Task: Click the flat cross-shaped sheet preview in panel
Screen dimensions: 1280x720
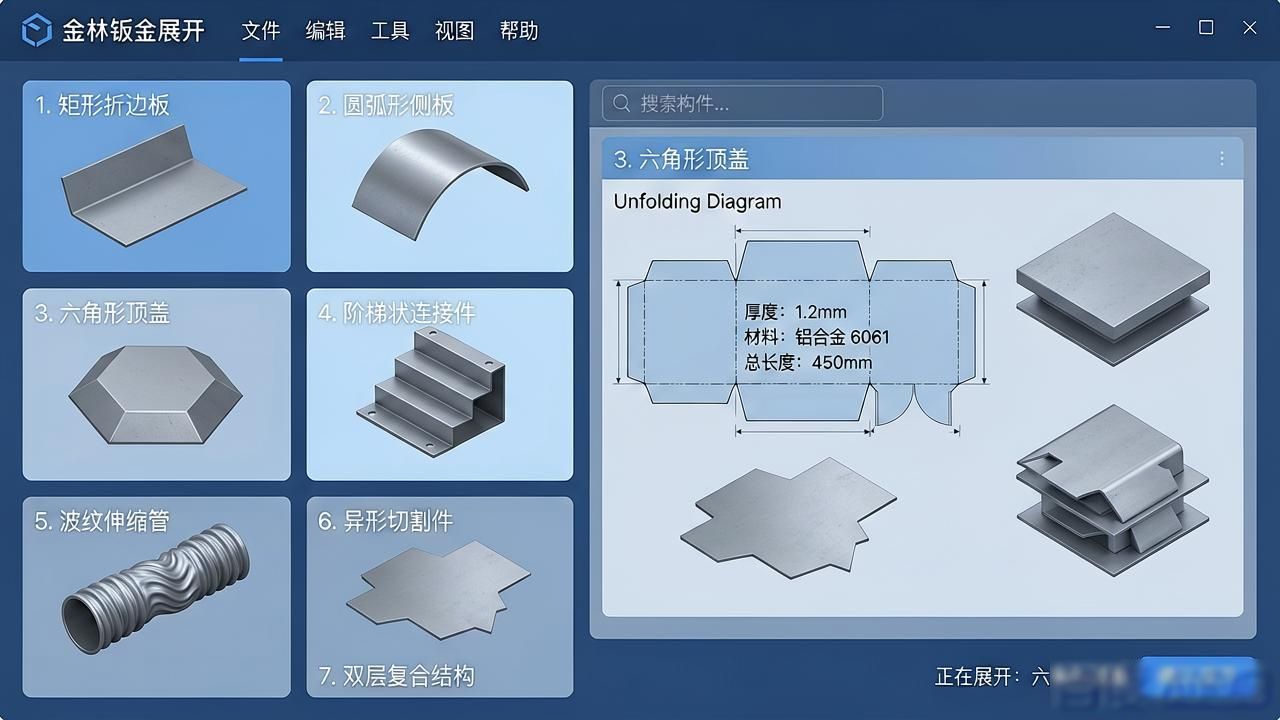Action: tap(788, 516)
